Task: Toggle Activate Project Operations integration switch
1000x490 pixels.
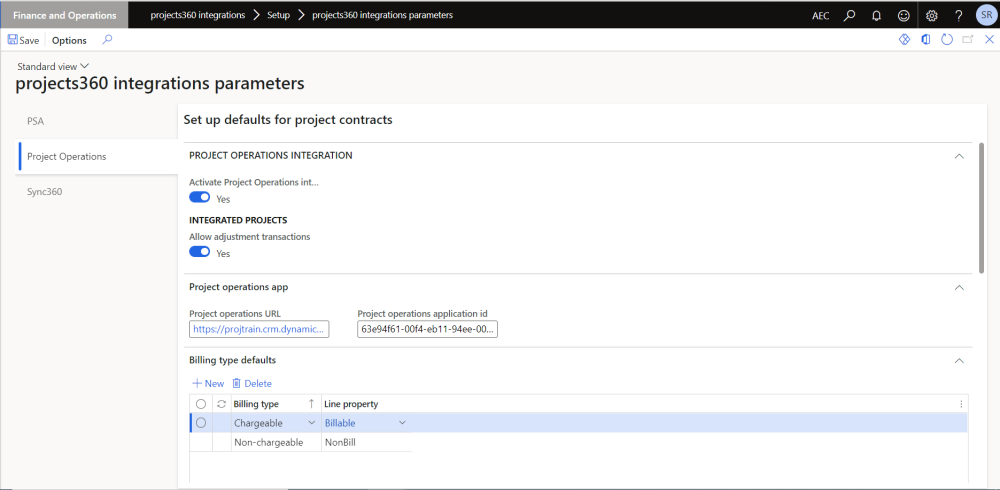Action: point(199,198)
